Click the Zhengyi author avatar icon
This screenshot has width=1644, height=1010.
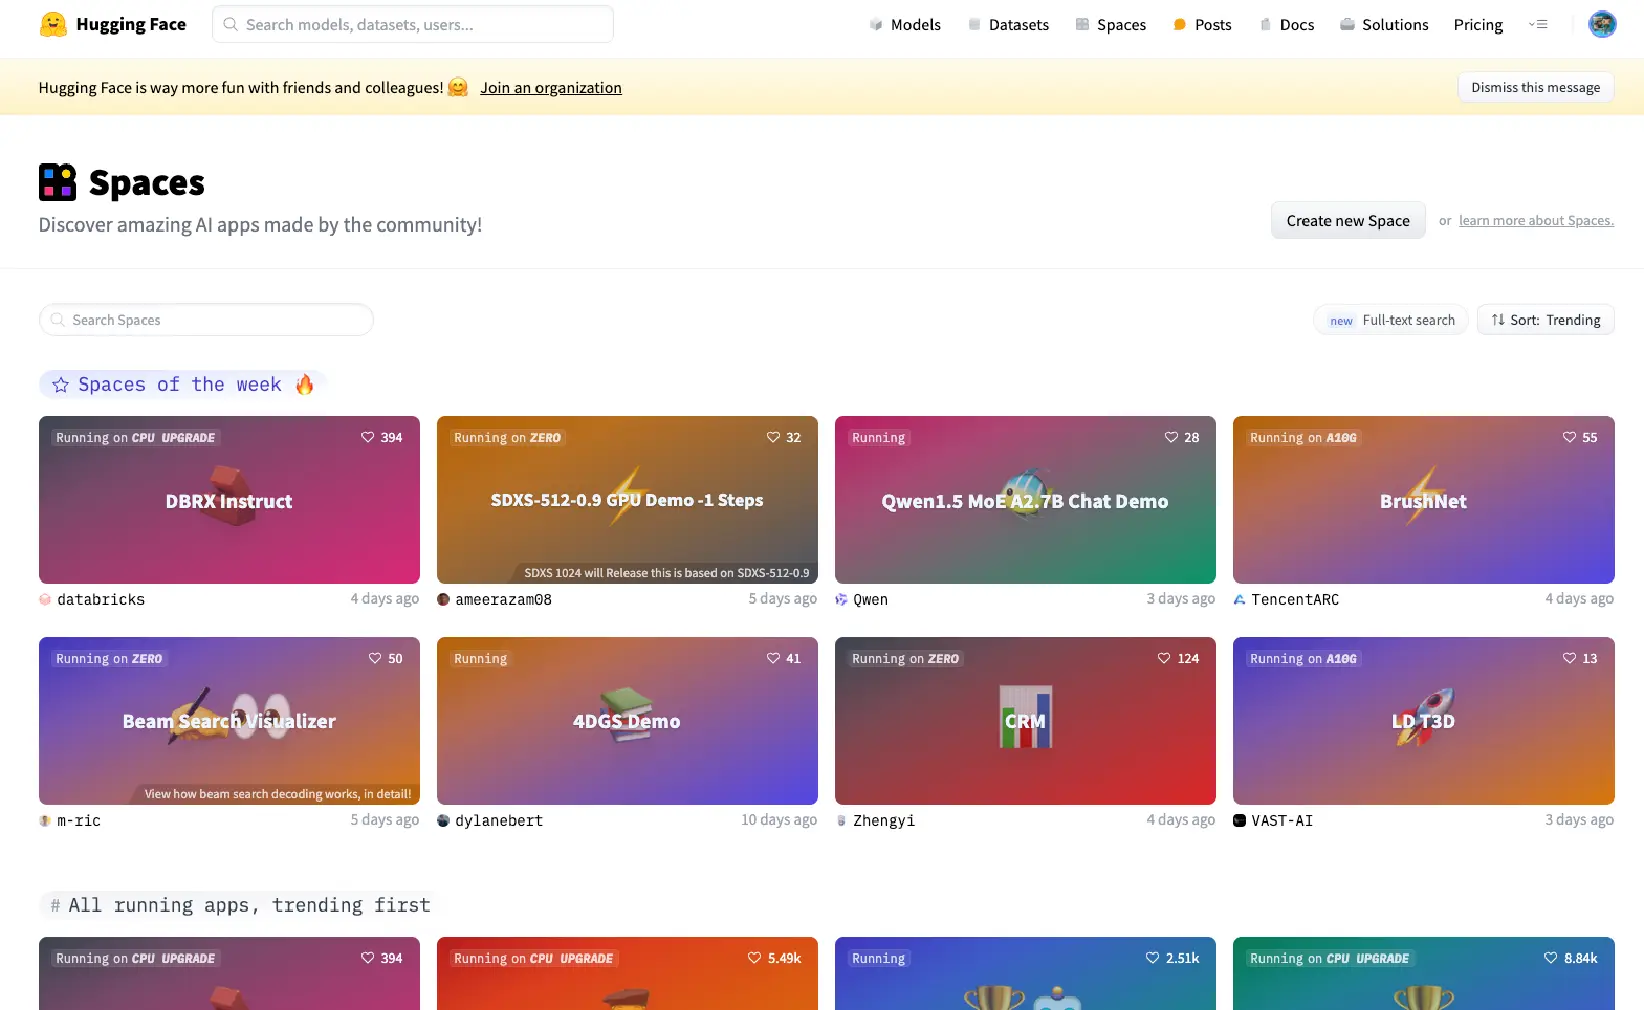point(841,821)
